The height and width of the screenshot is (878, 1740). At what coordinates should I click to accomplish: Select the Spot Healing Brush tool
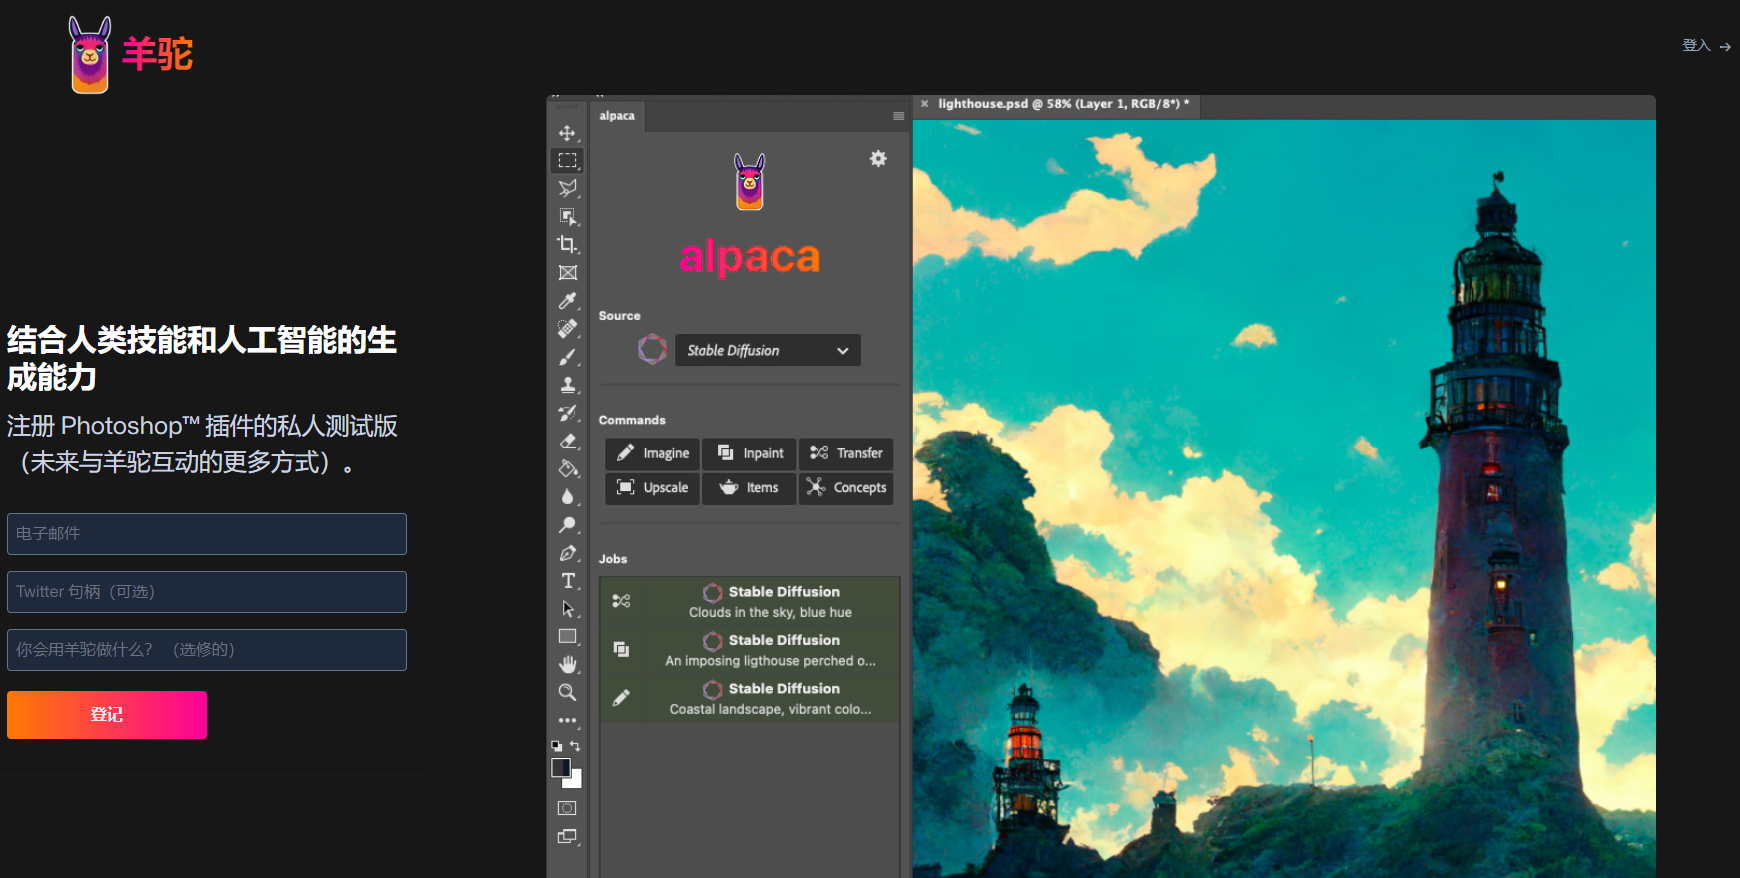point(567,328)
